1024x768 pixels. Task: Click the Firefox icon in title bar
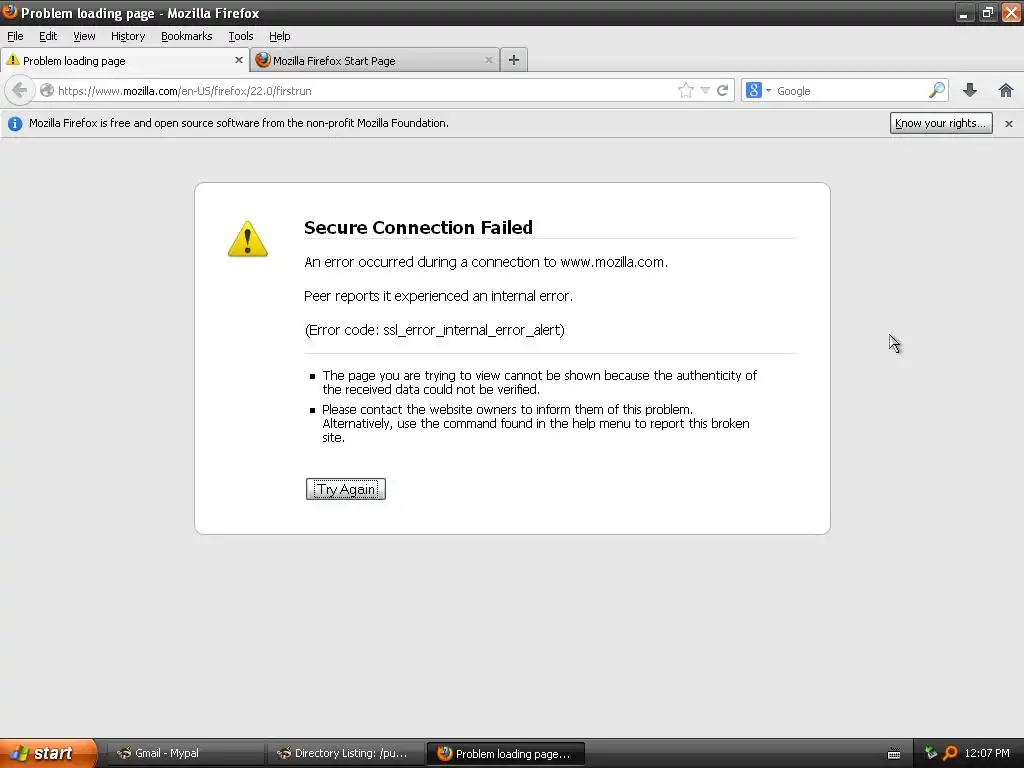(10, 12)
